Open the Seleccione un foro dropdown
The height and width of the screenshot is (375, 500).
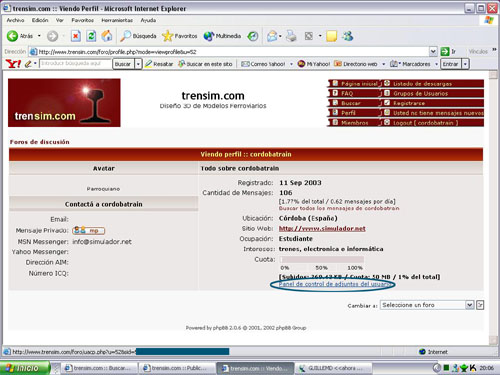(x=427, y=305)
